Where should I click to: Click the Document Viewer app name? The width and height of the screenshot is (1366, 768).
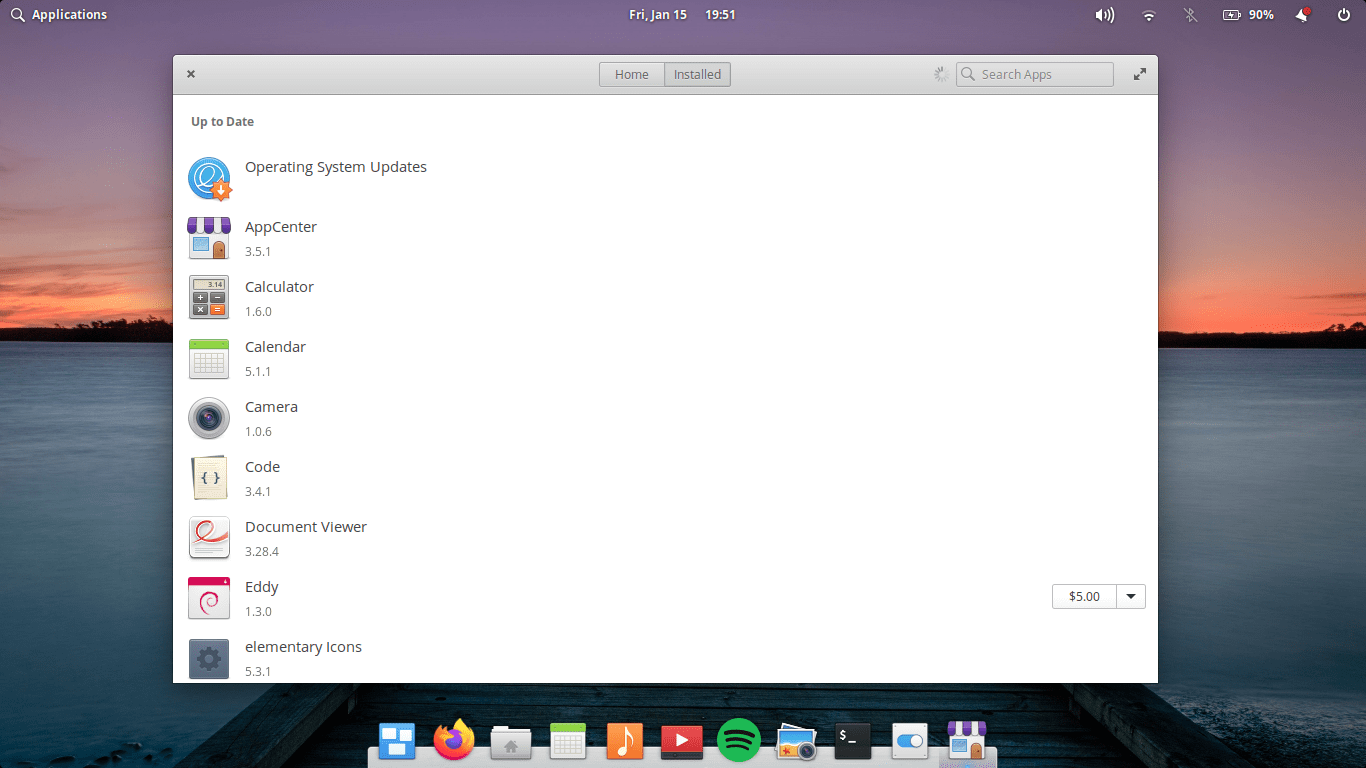tap(306, 527)
